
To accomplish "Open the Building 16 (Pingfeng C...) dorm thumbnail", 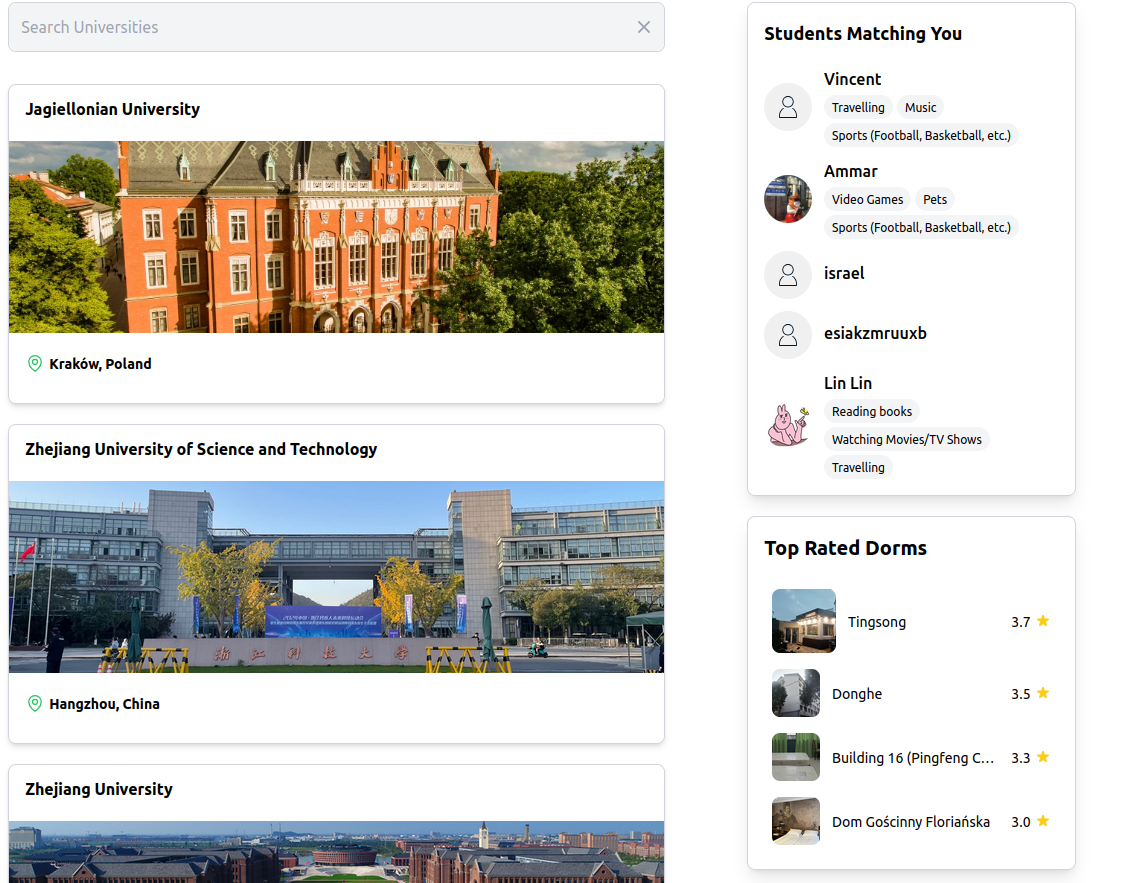I will (796, 757).
